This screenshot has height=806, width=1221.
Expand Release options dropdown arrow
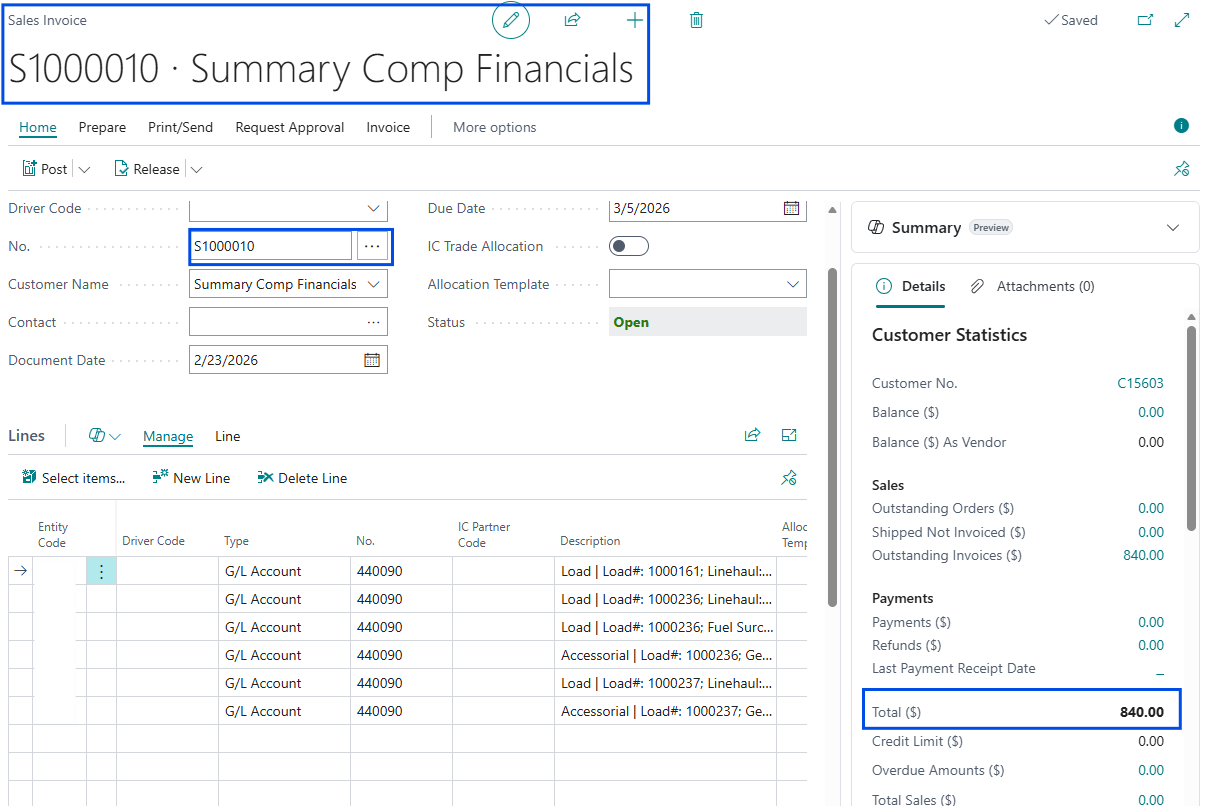[x=196, y=169]
